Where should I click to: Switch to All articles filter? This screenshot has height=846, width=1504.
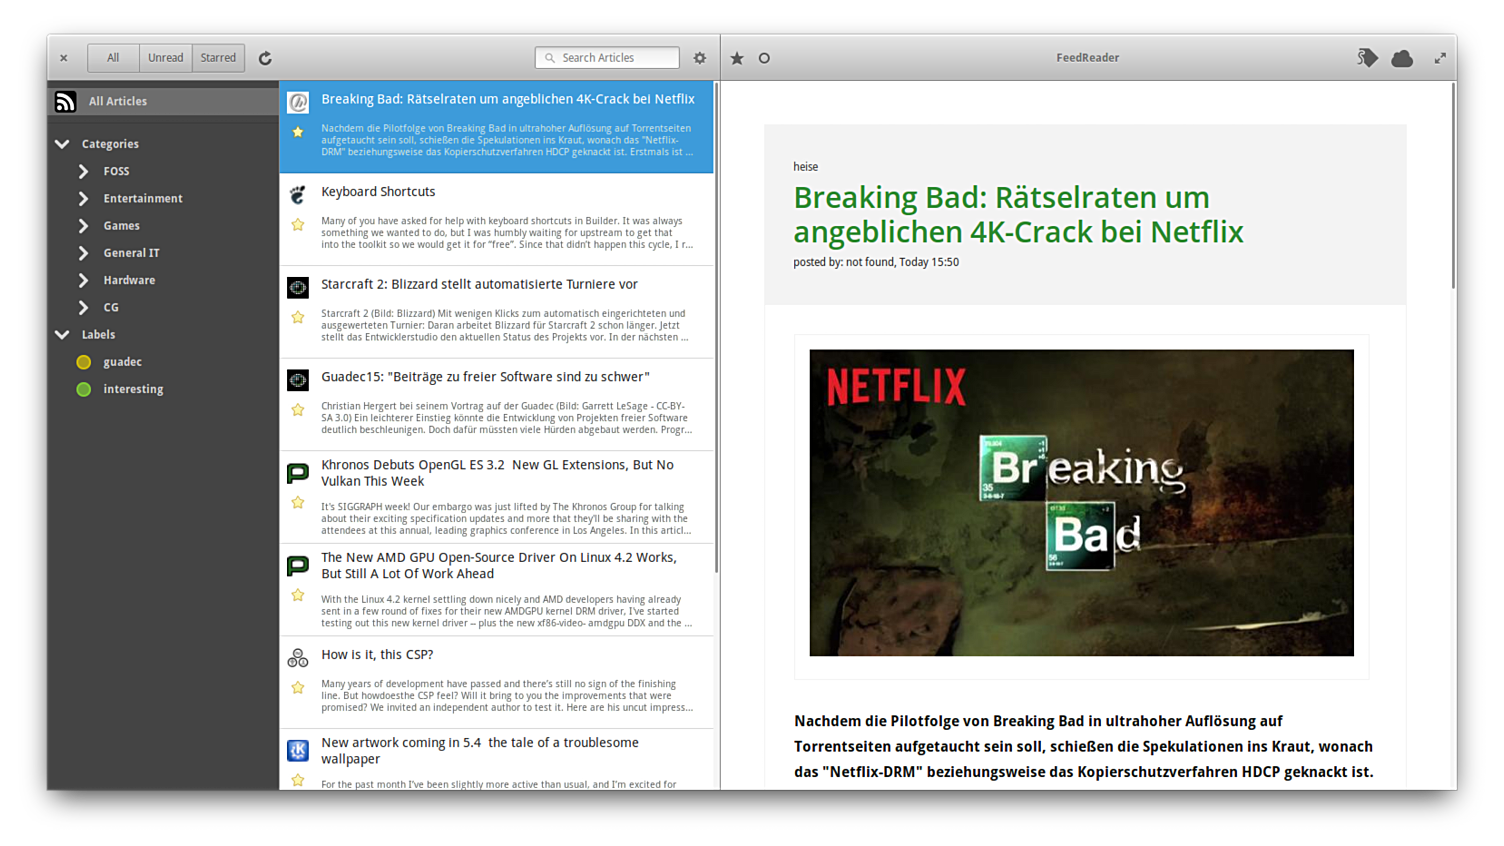(x=113, y=58)
